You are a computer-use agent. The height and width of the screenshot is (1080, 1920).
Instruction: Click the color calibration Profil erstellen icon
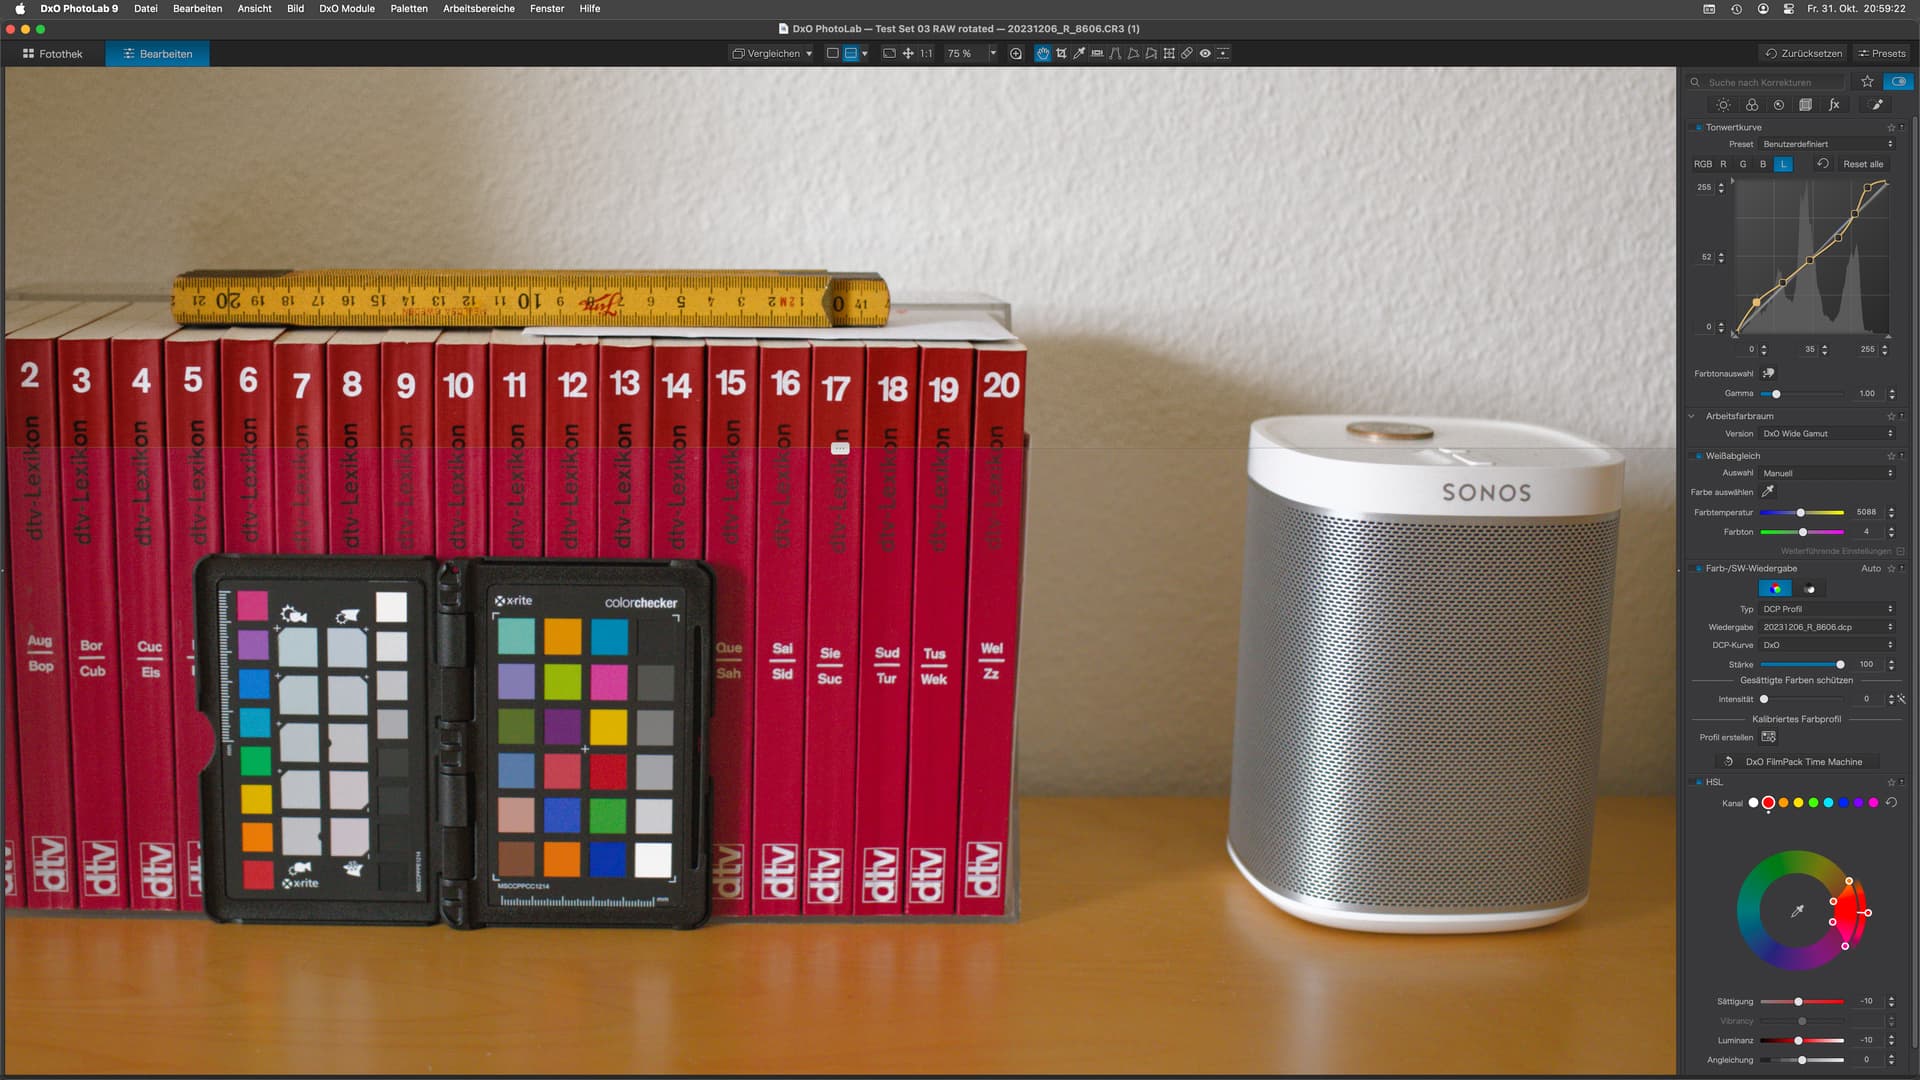(x=1768, y=737)
